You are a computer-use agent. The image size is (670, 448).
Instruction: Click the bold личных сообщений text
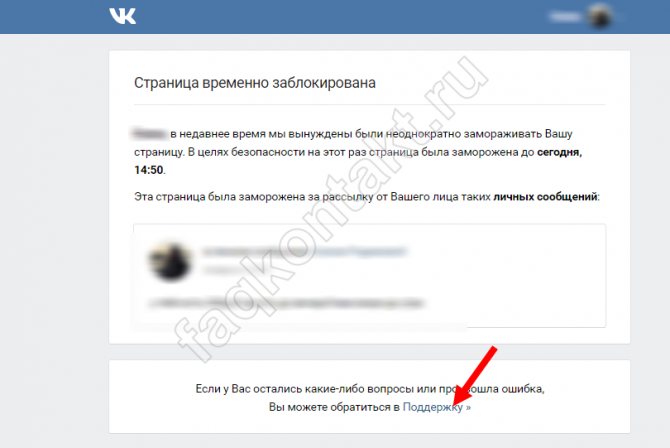point(545,197)
